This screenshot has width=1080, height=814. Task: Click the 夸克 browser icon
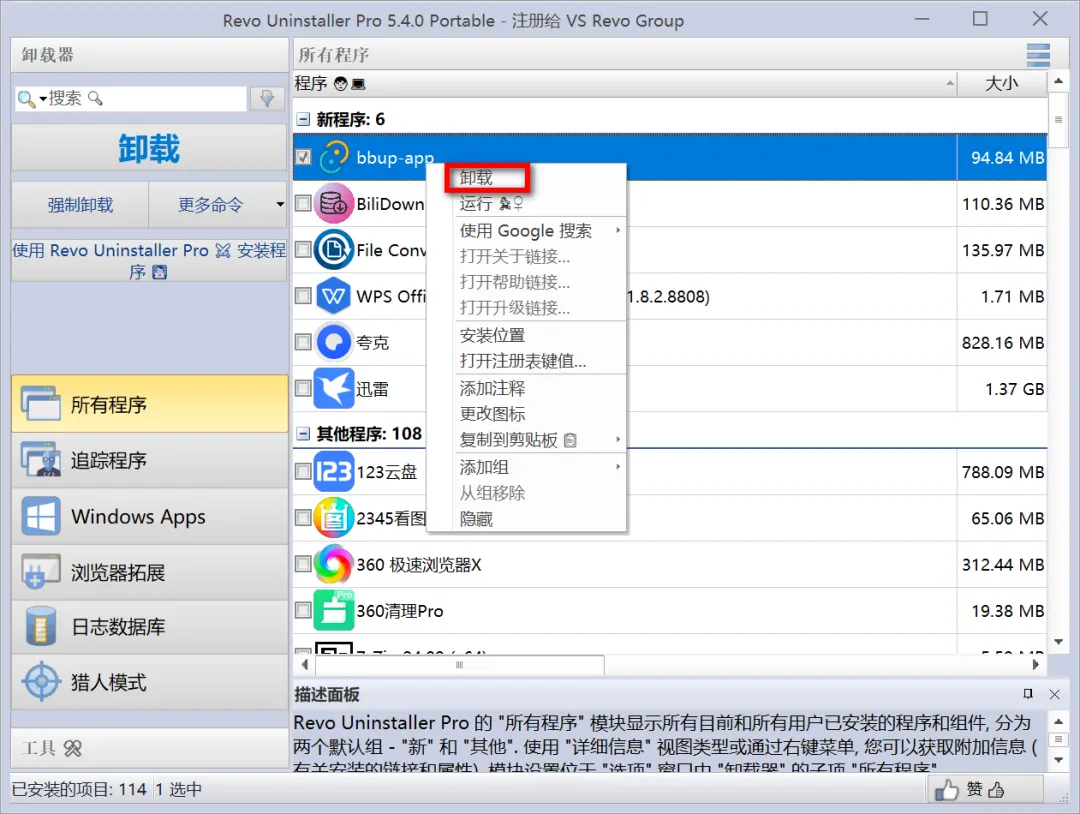pyautogui.click(x=334, y=342)
